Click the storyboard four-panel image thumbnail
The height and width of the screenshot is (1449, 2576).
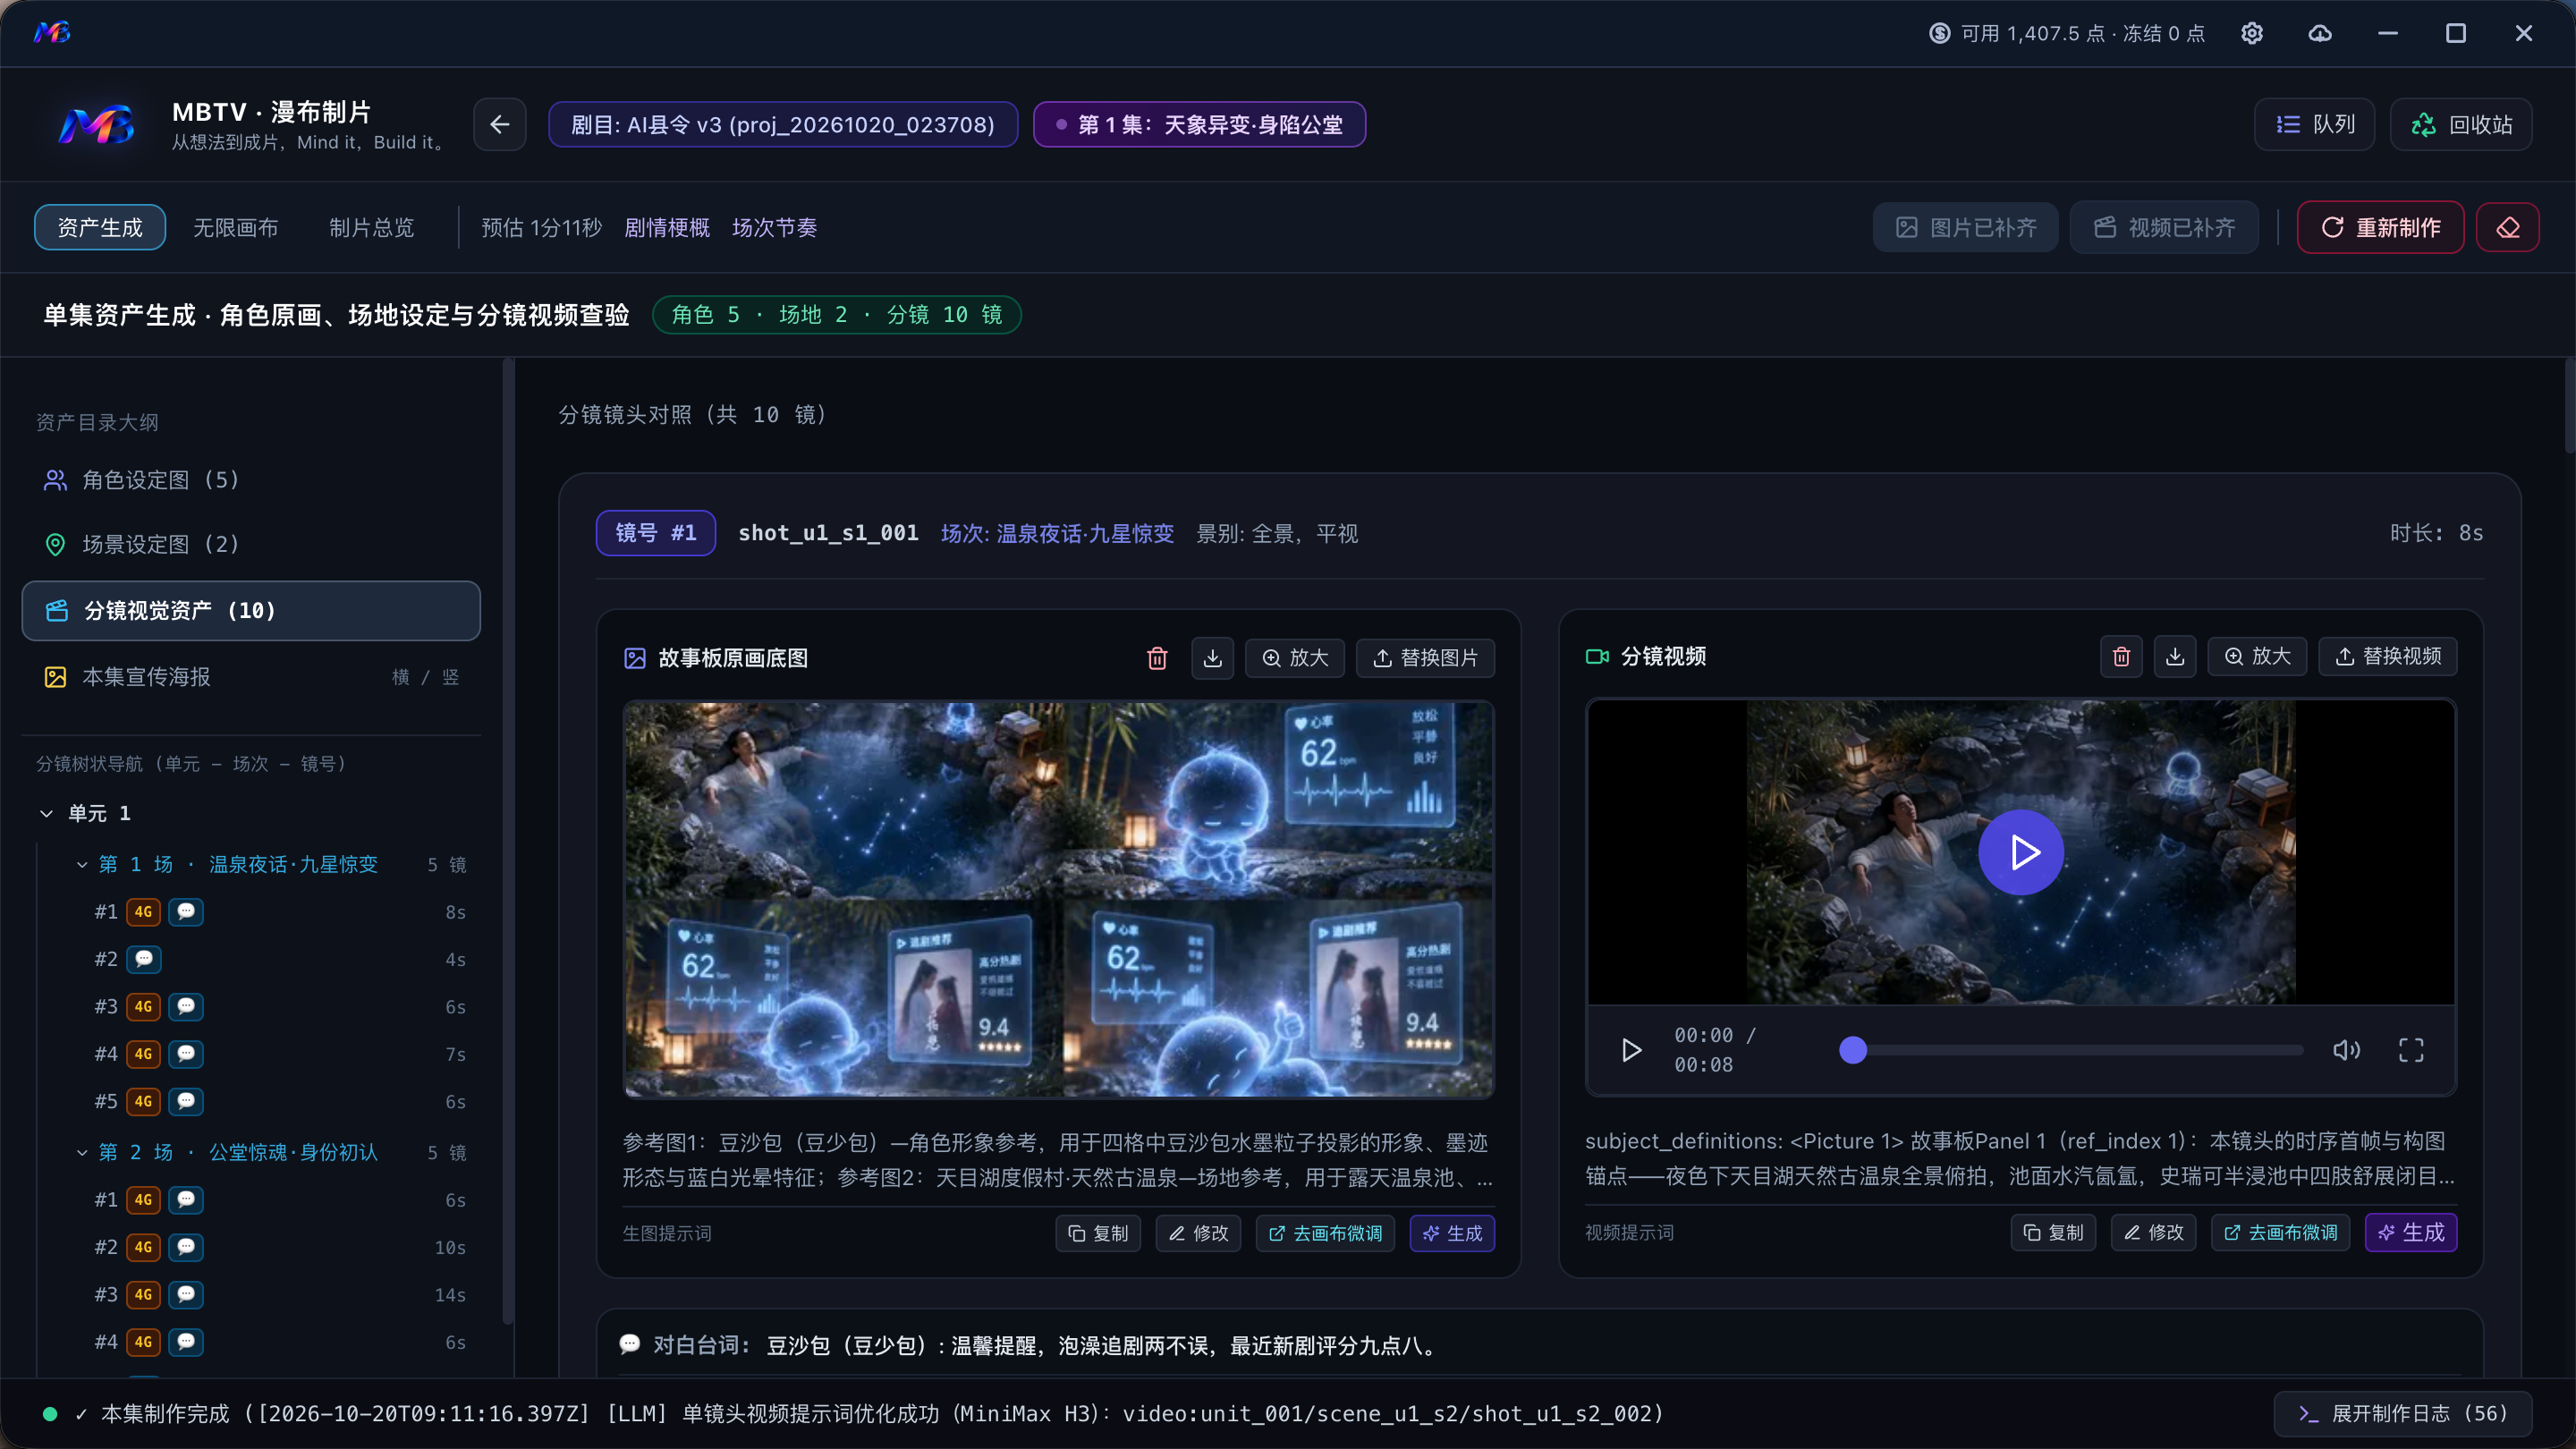click(1059, 899)
